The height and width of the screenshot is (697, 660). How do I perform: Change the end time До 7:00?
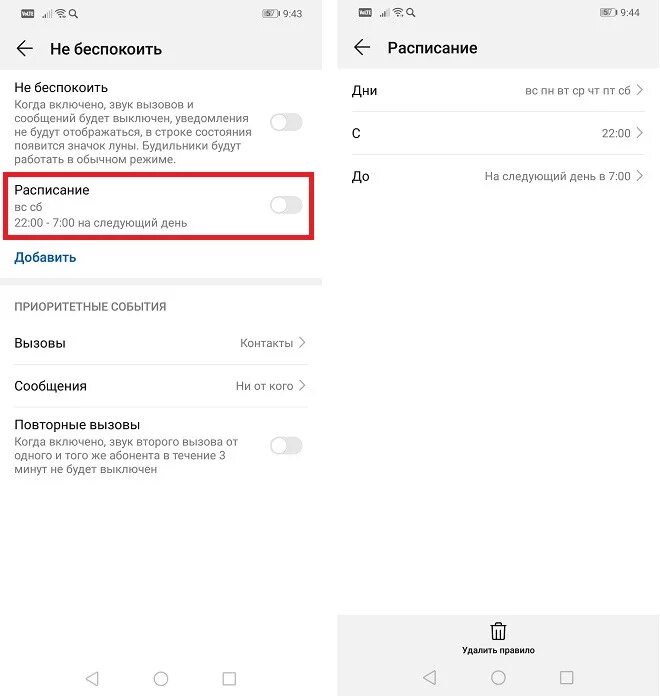click(498, 176)
